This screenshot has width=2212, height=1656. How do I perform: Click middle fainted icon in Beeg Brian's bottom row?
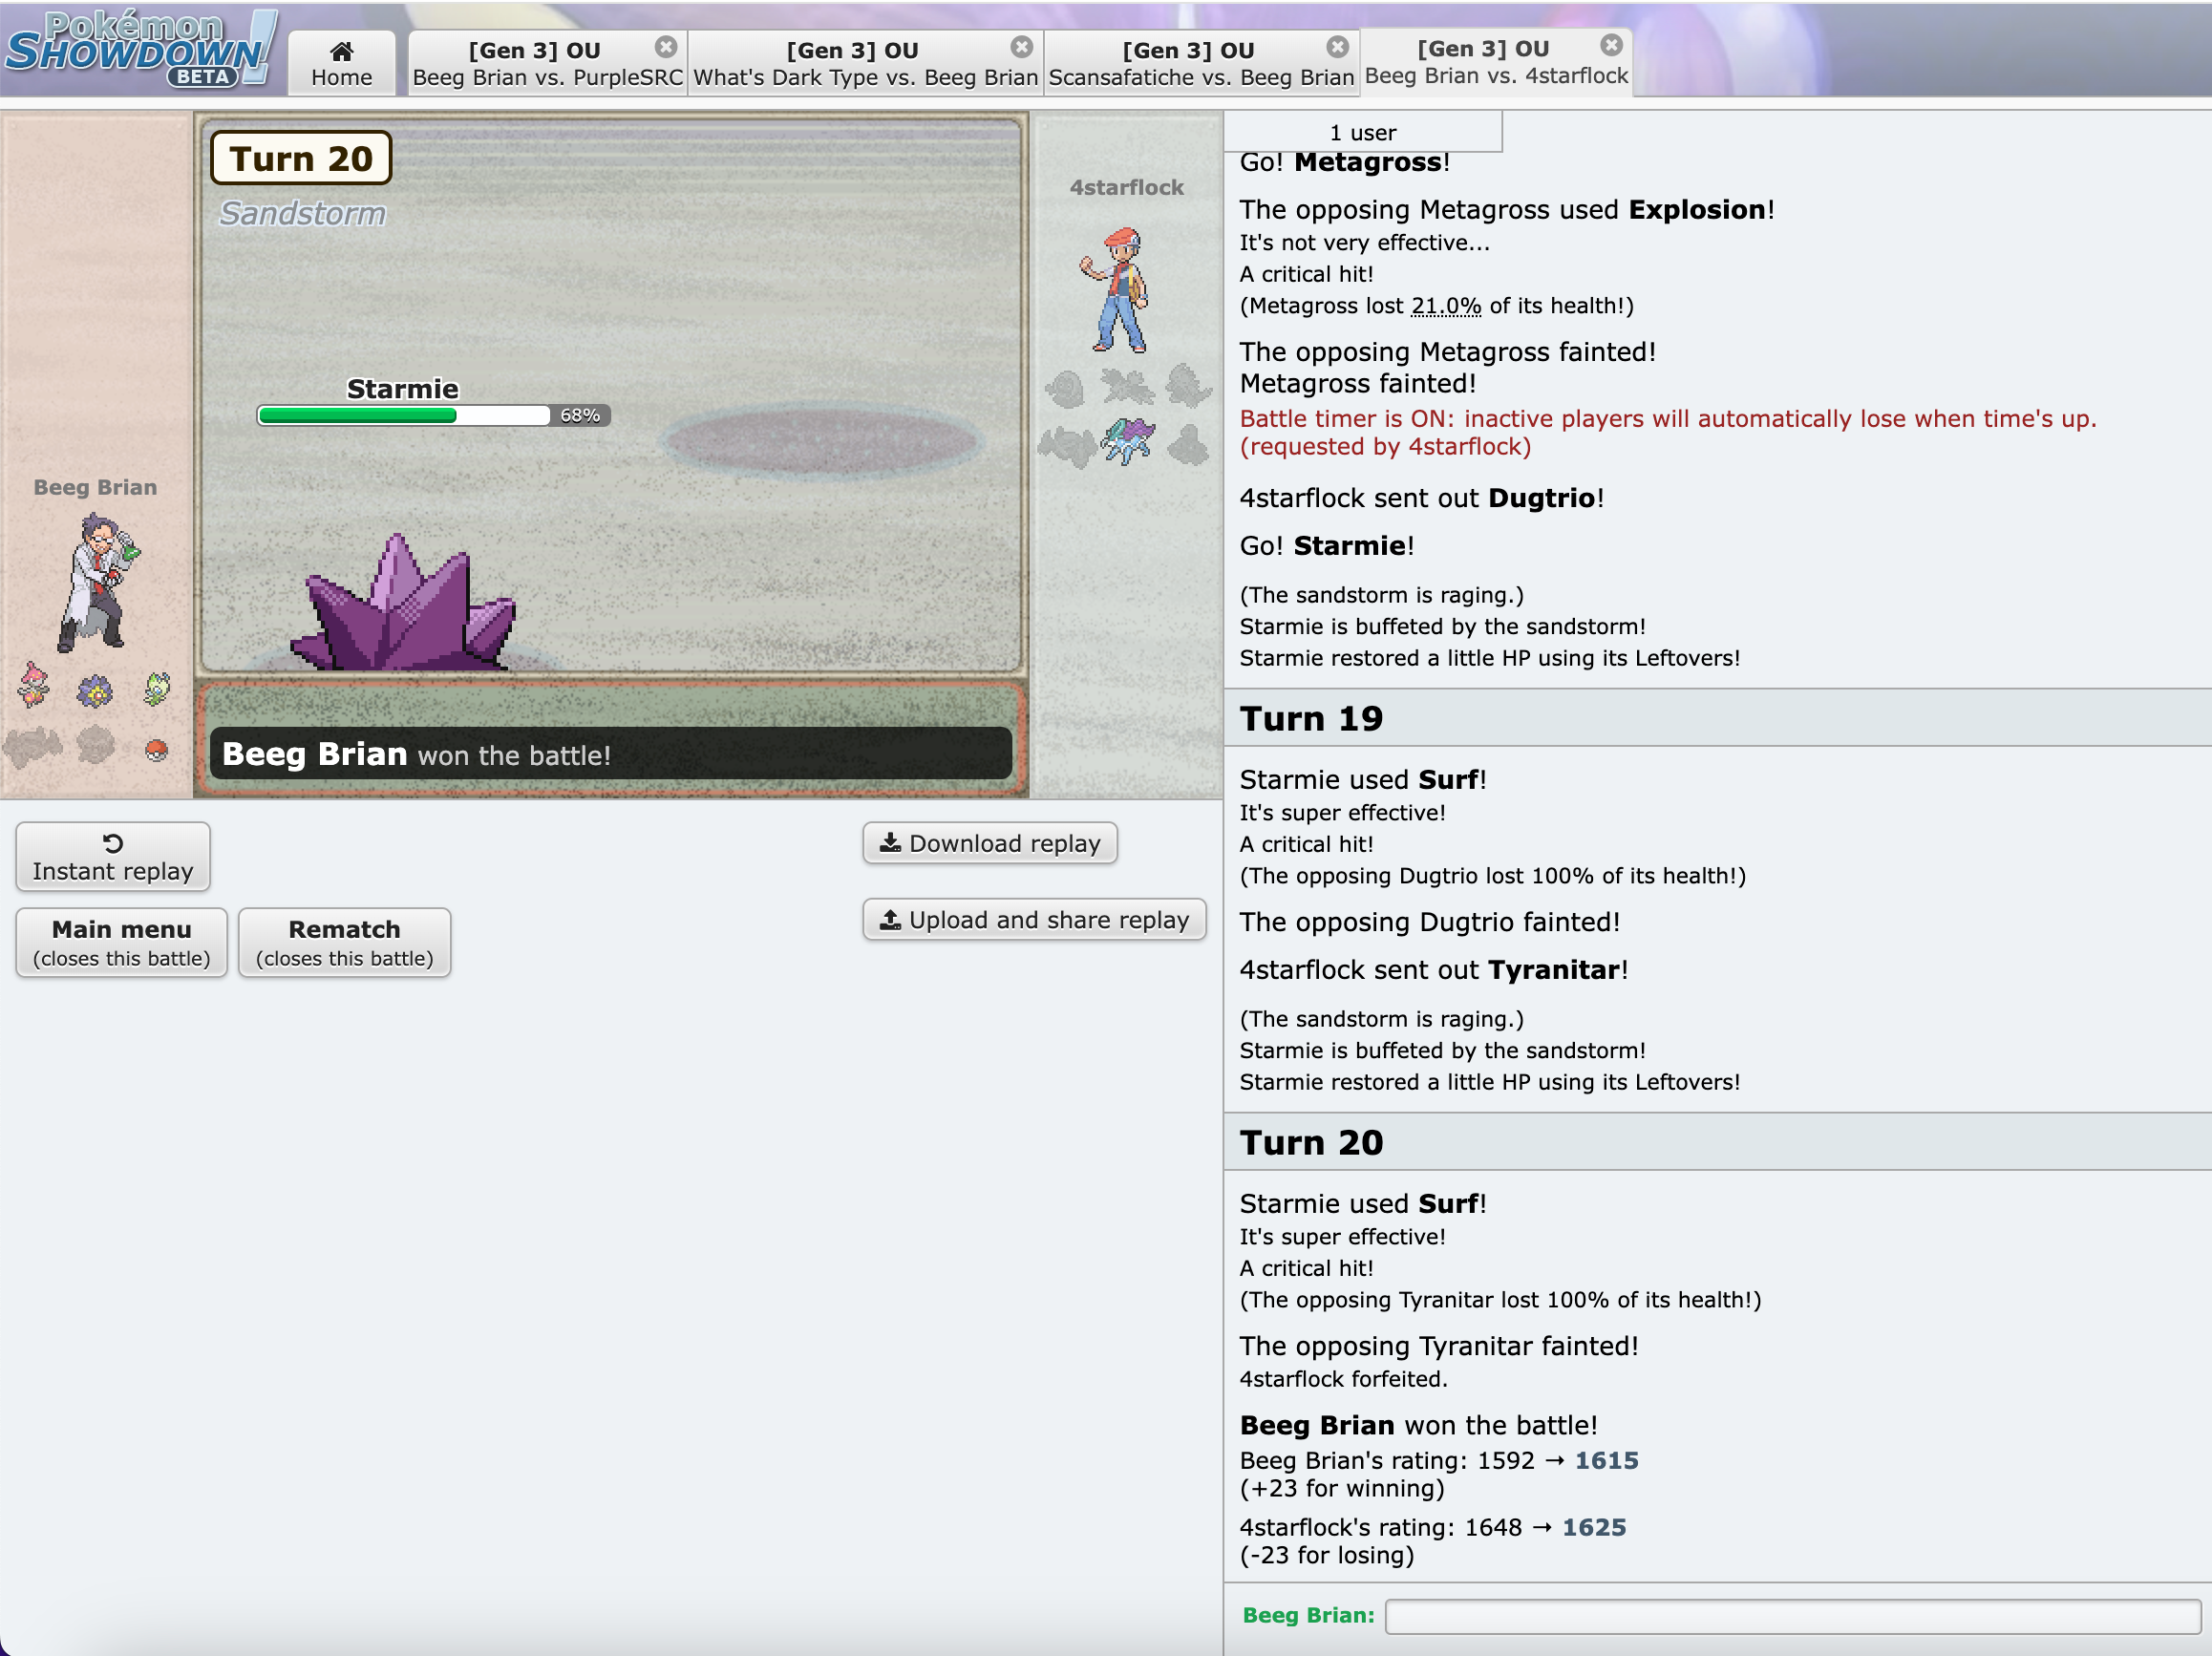95,744
